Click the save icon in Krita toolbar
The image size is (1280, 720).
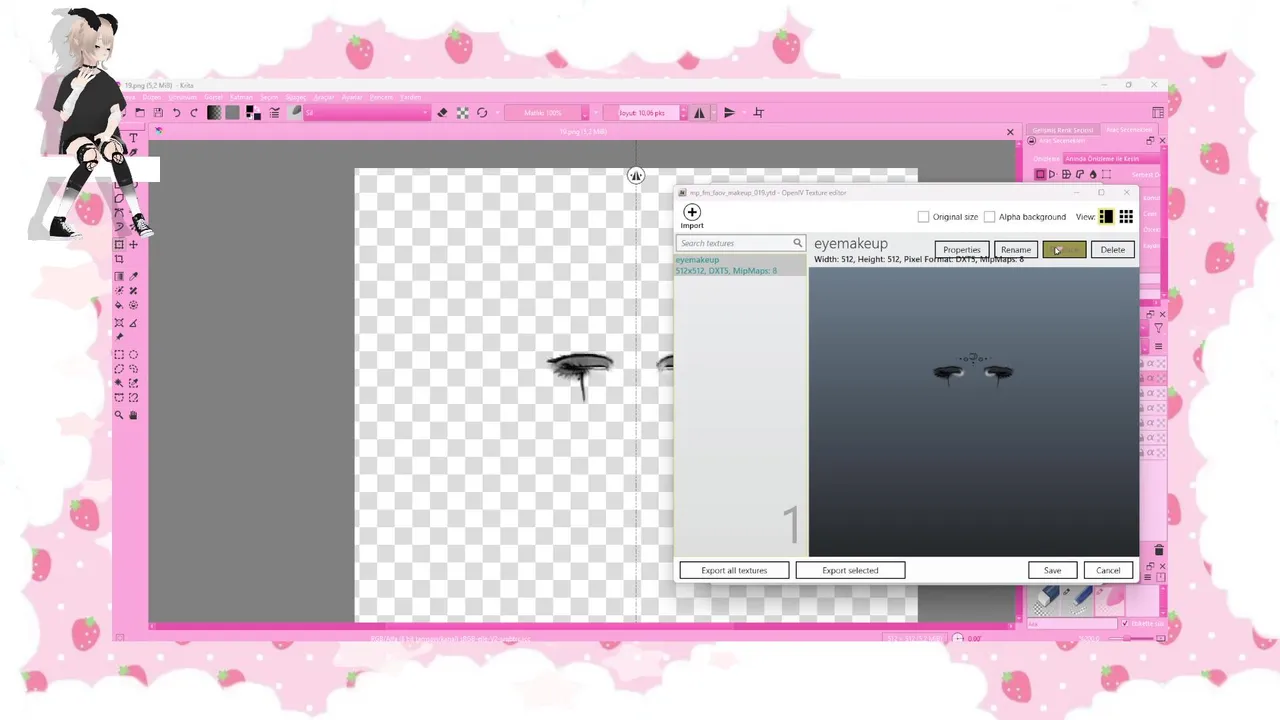pos(158,112)
